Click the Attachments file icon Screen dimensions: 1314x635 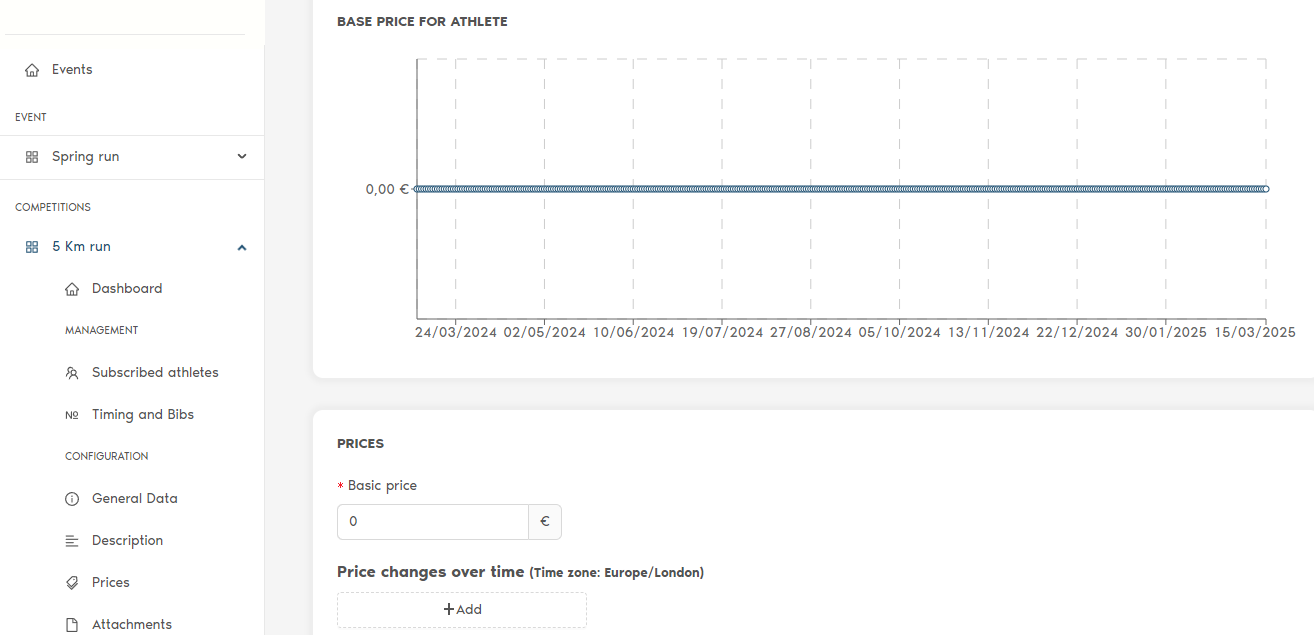pos(72,625)
